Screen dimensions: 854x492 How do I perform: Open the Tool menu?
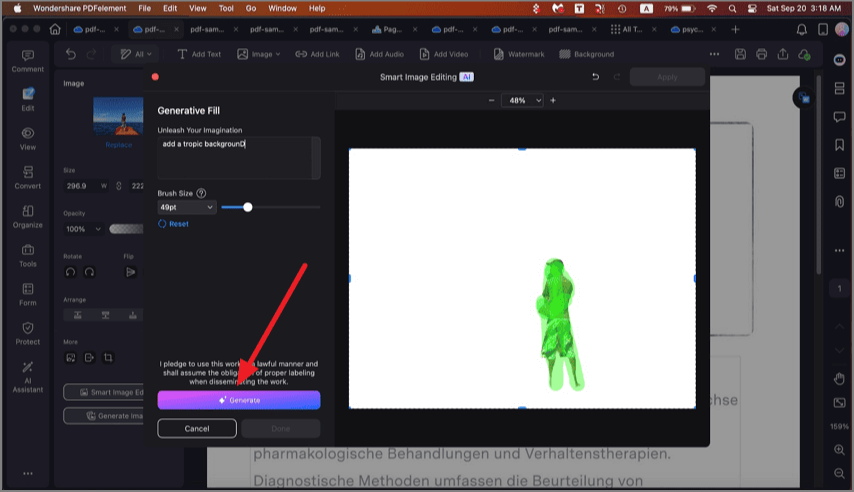[x=226, y=8]
